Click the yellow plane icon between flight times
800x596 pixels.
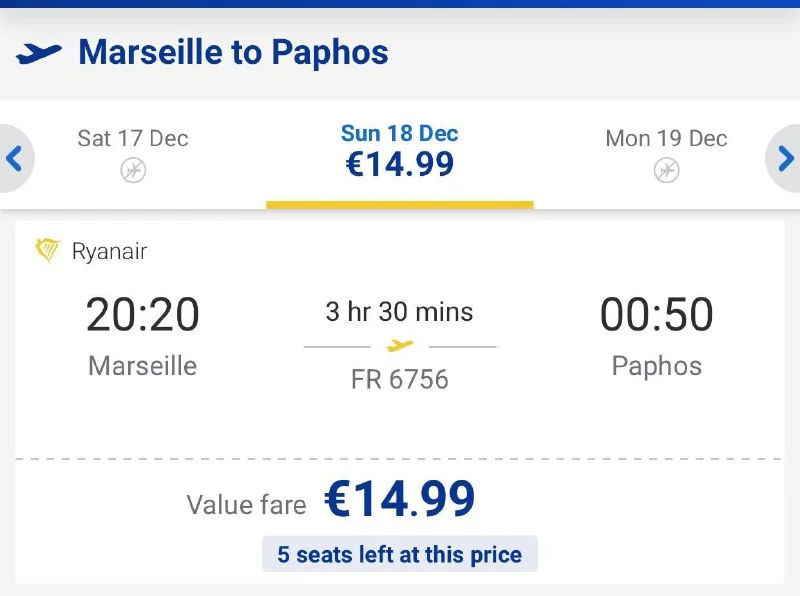[x=400, y=346]
